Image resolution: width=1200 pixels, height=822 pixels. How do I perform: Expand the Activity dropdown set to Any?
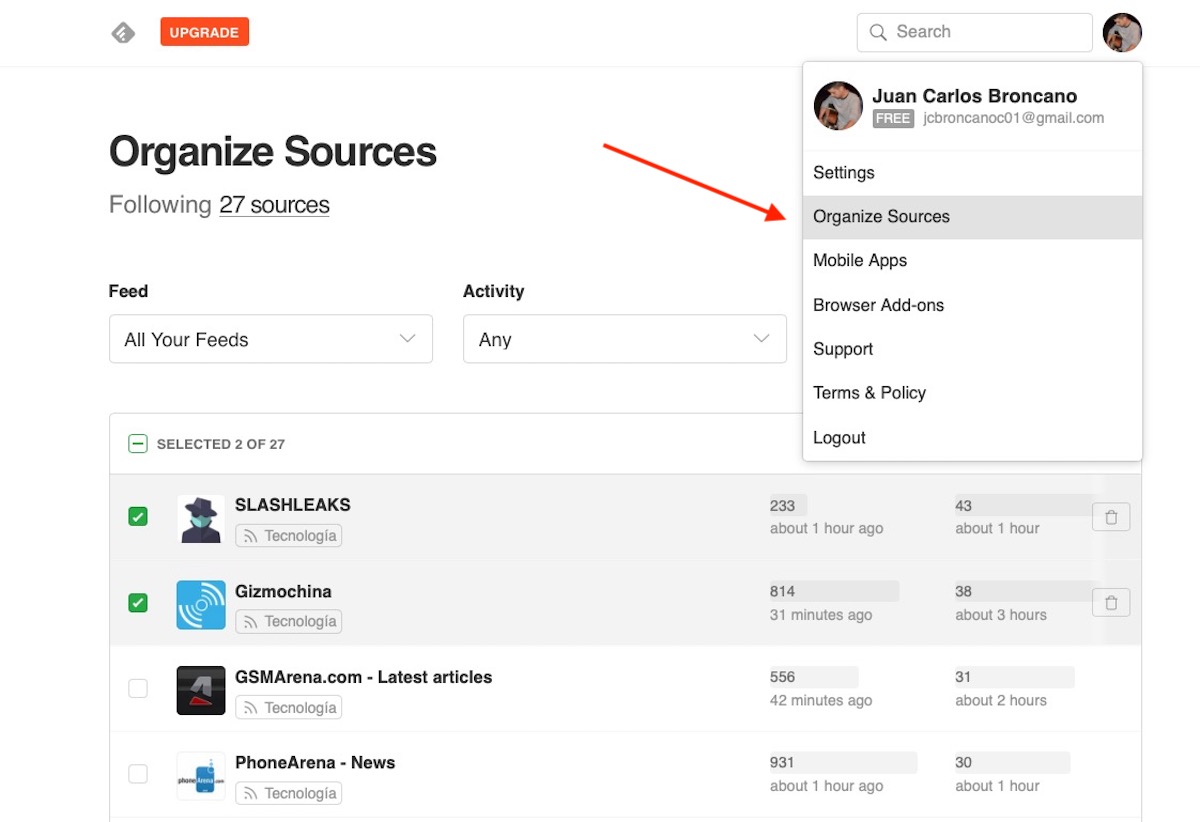click(x=624, y=339)
